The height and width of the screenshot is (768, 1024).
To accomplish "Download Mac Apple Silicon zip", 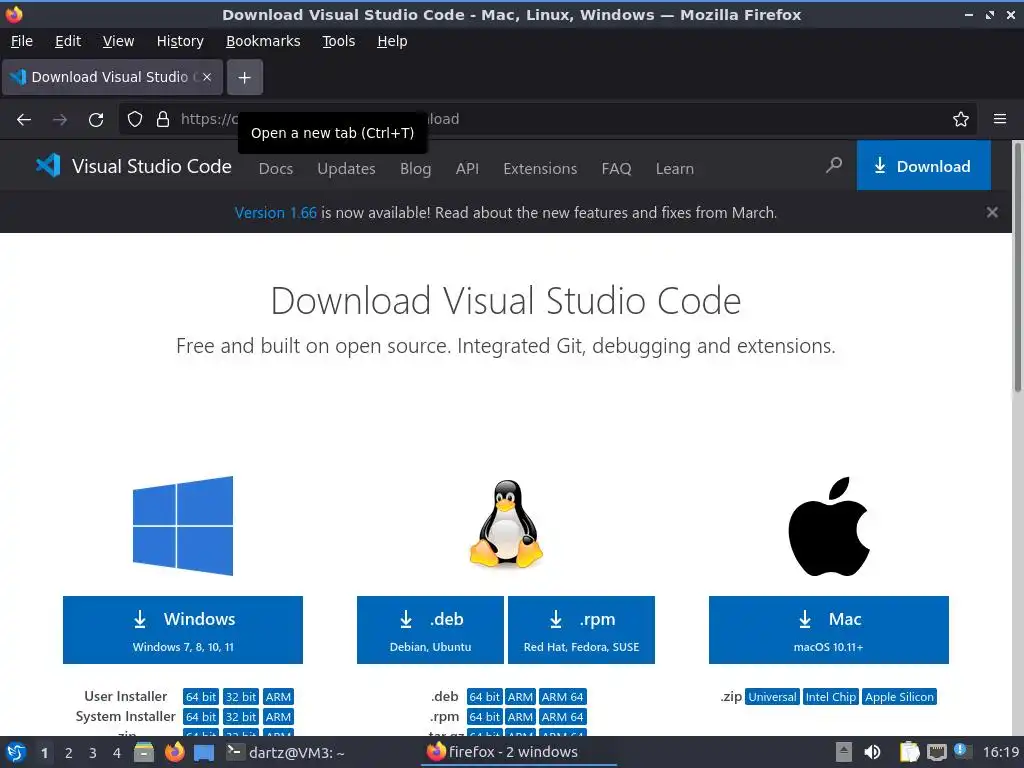I will pos(899,697).
